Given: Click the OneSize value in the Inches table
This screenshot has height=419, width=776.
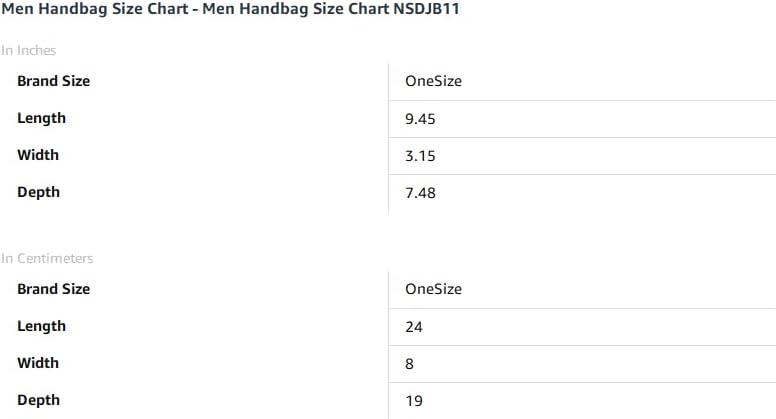Looking at the screenshot, I should 433,81.
